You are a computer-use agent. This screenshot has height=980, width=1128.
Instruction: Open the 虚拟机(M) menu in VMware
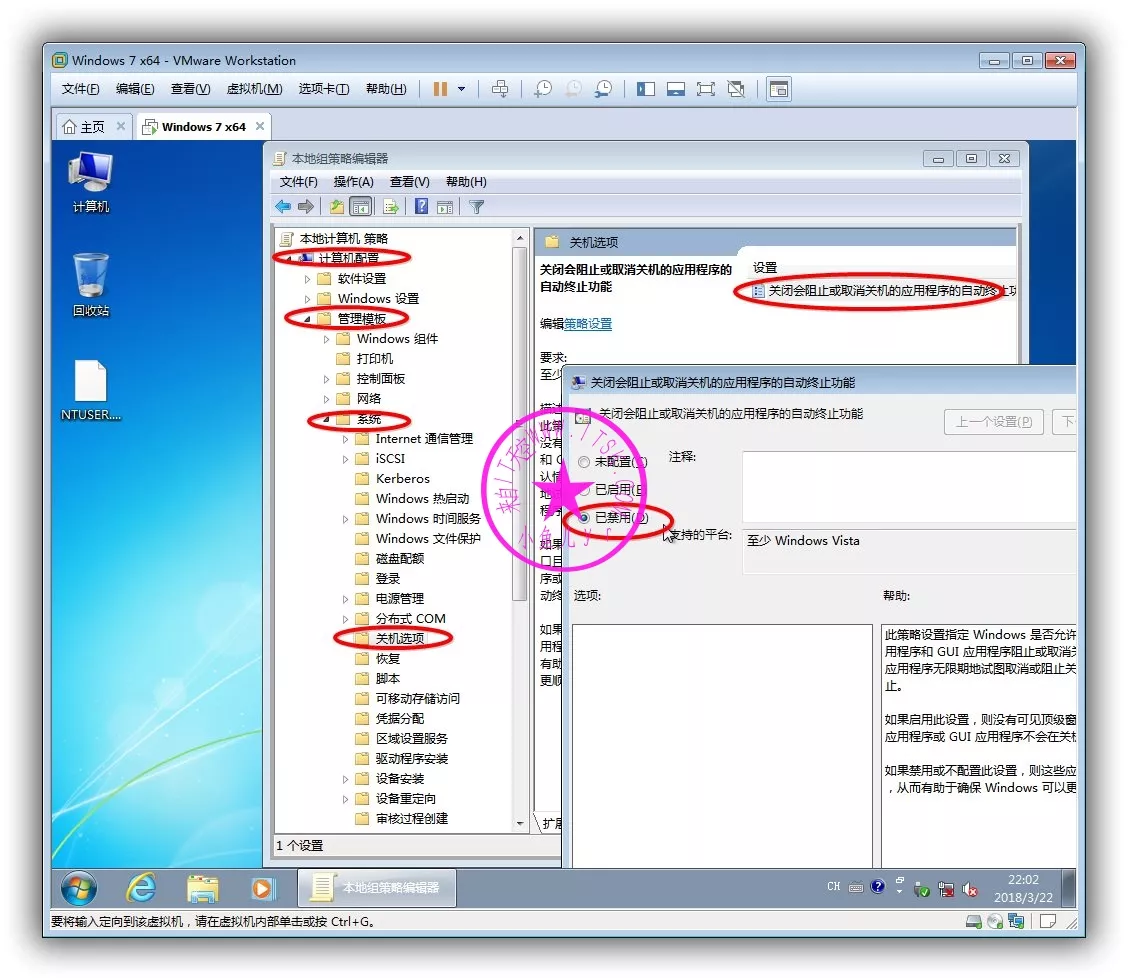(x=254, y=89)
